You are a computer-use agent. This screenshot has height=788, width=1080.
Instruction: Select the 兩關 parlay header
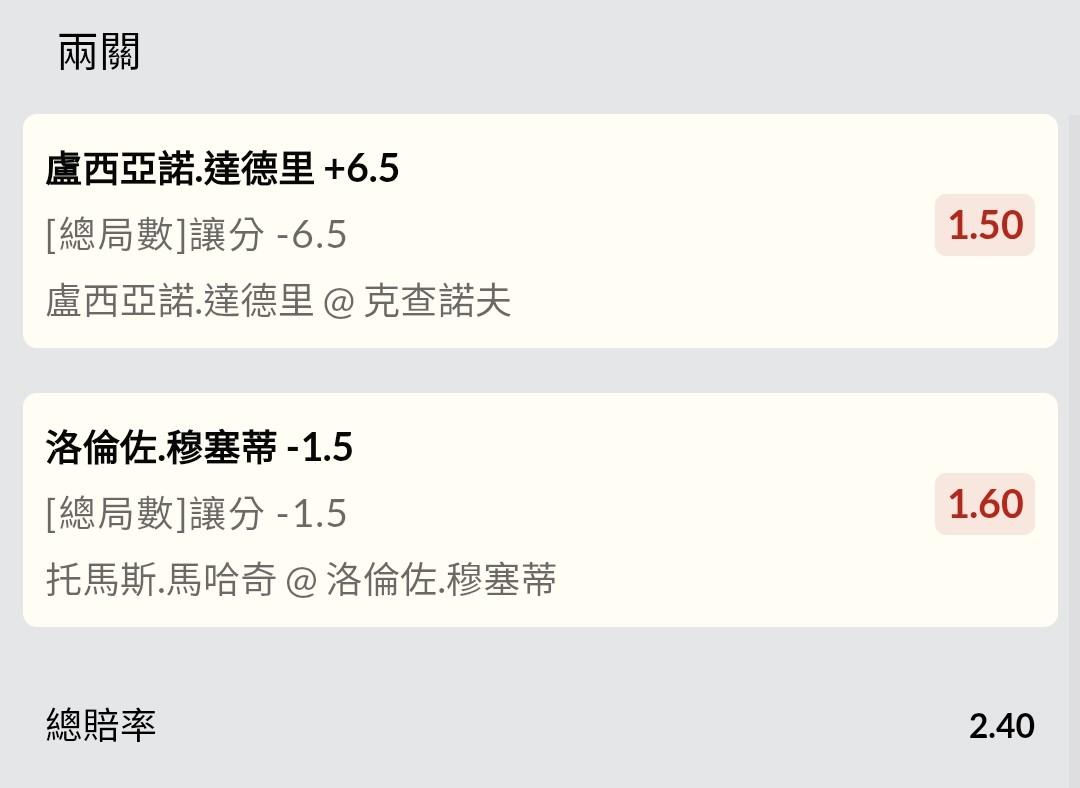point(99,52)
